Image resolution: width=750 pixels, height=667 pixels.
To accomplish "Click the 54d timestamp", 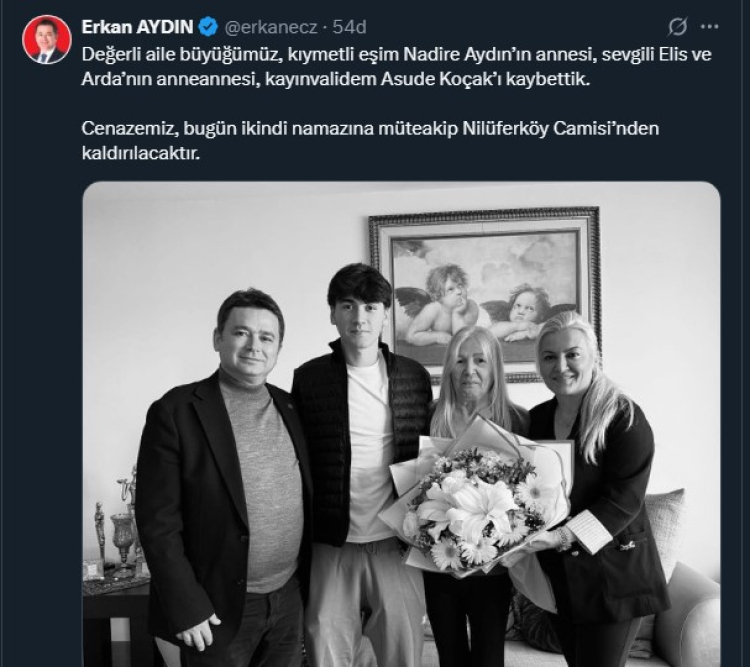I will pos(349,26).
